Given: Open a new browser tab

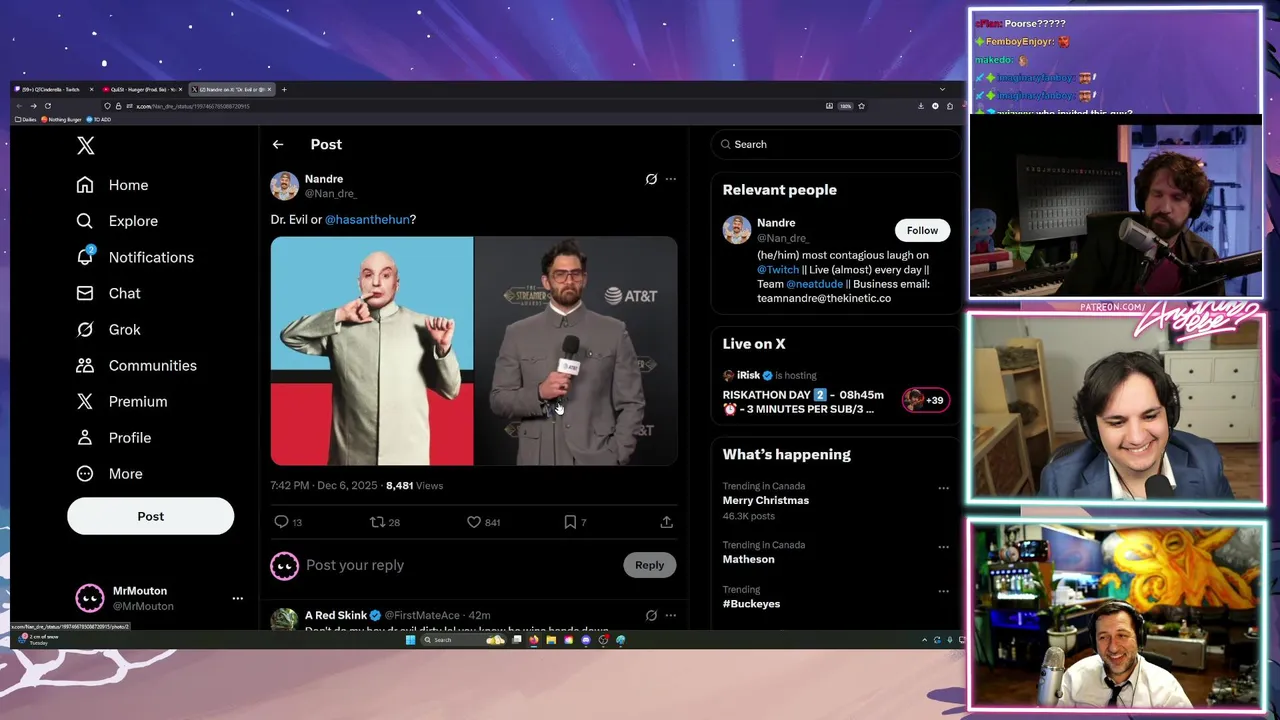Looking at the screenshot, I should pos(284,89).
